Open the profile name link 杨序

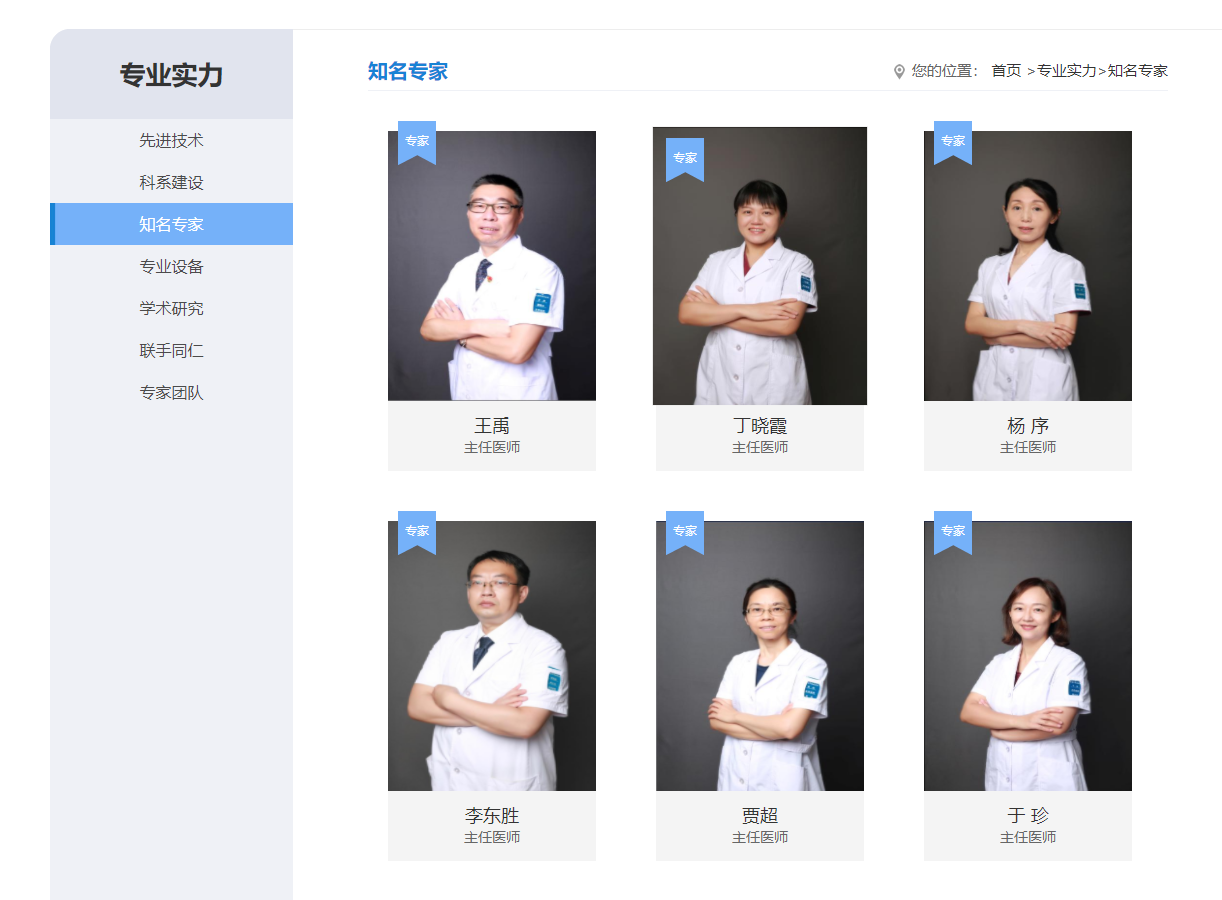[1028, 426]
